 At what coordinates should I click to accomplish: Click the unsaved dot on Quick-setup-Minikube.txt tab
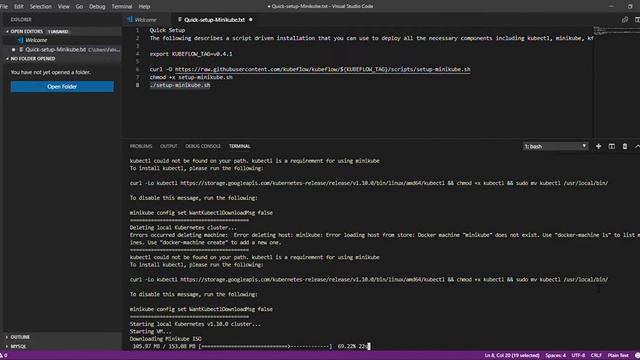click(x=251, y=20)
